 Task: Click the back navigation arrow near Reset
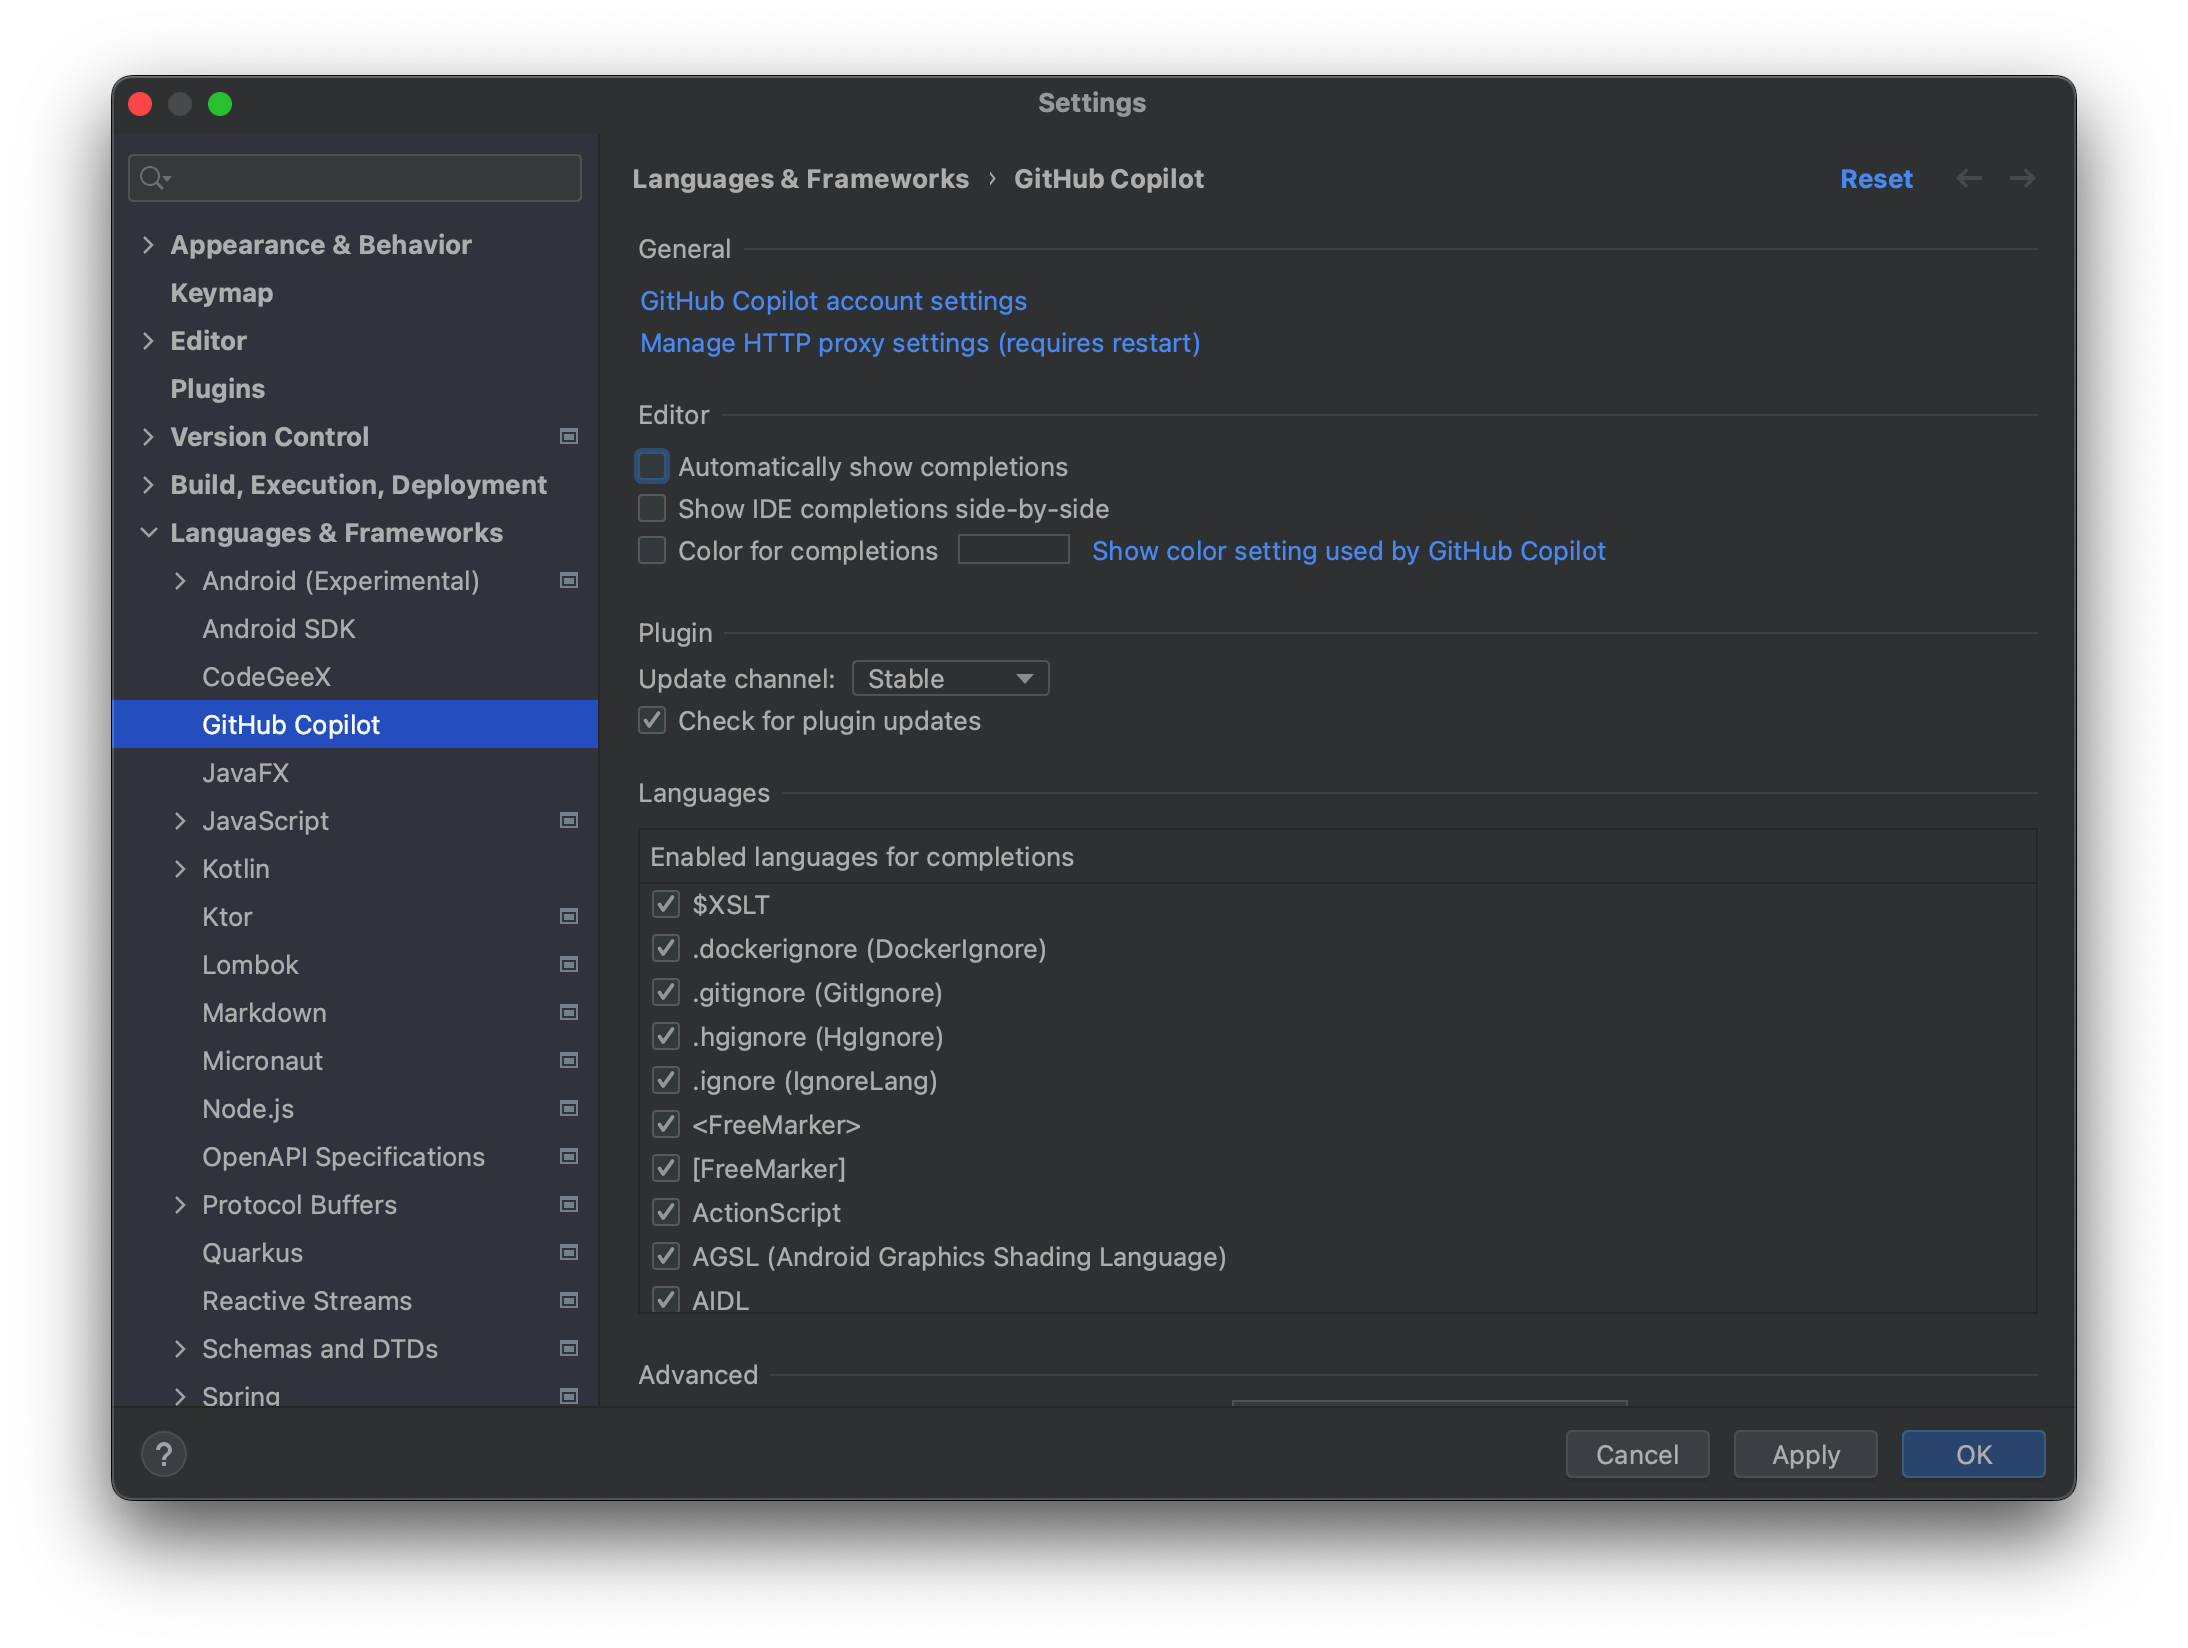(1970, 178)
